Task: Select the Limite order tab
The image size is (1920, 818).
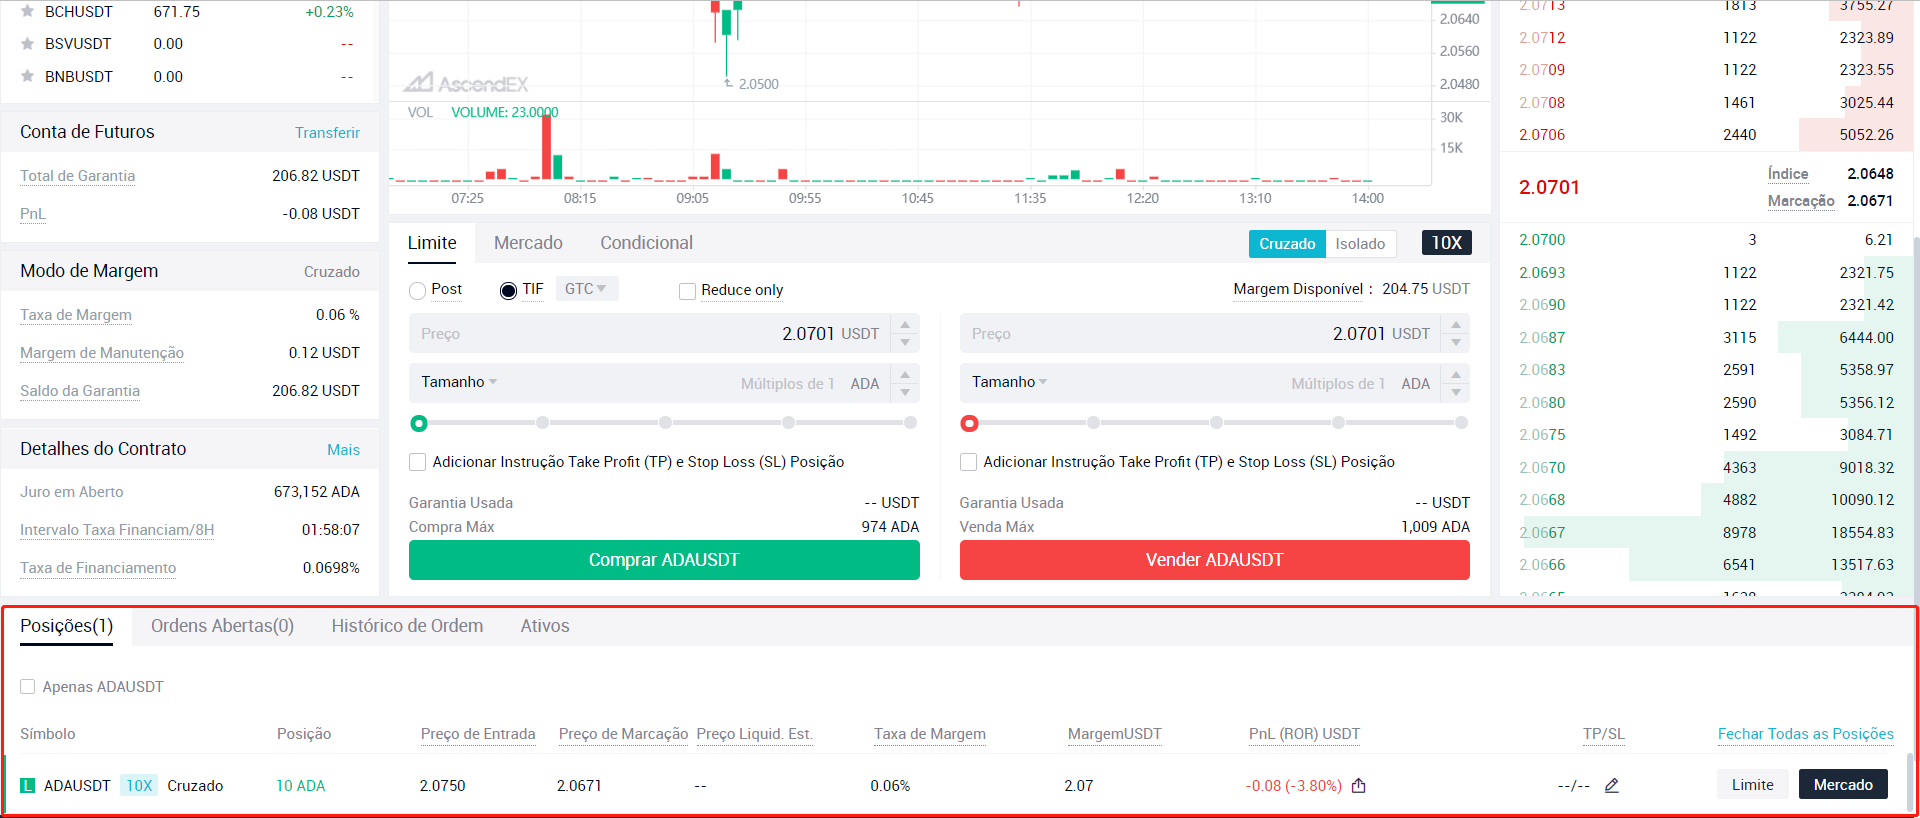Action: click(432, 243)
